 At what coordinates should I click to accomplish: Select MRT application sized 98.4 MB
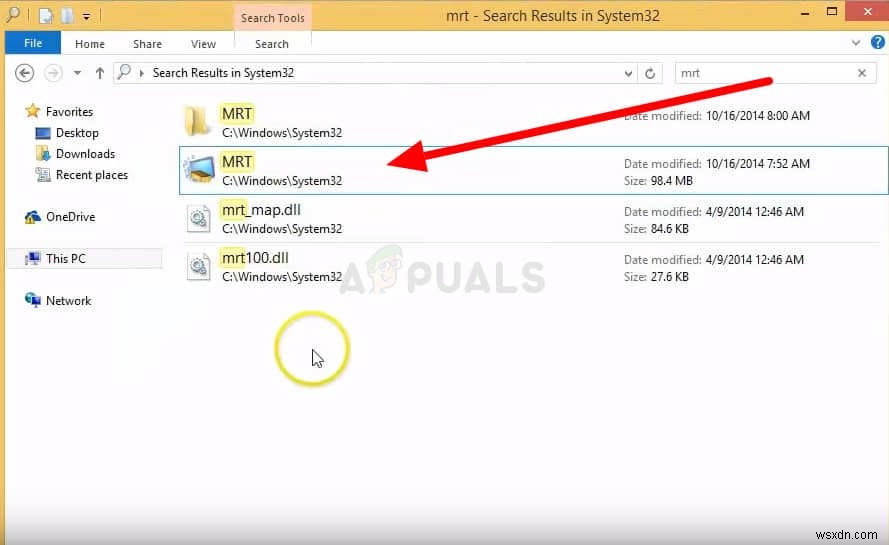pos(534,170)
